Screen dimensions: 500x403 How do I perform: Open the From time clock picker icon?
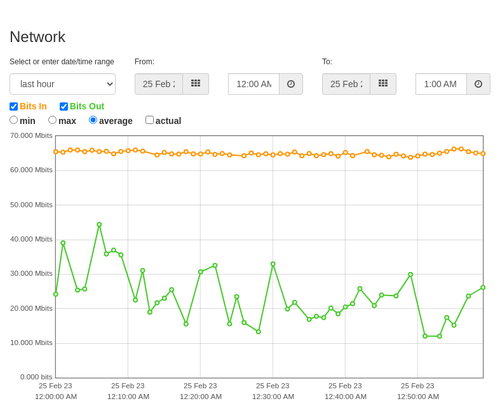[291, 84]
